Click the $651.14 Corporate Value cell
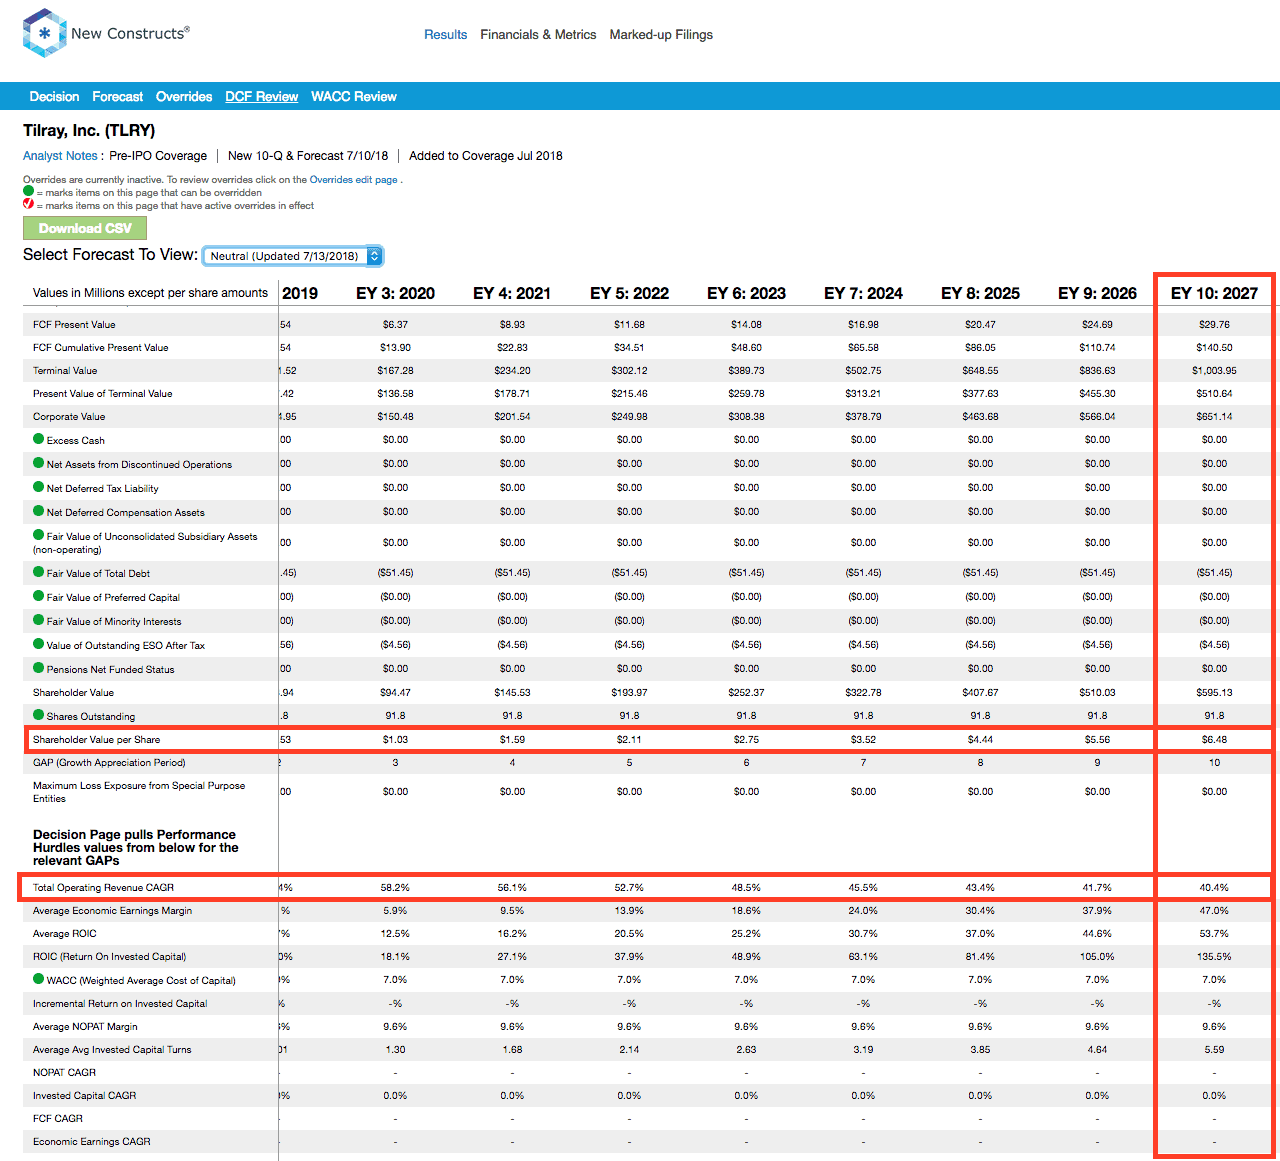The width and height of the screenshot is (1280, 1161). click(x=1214, y=416)
